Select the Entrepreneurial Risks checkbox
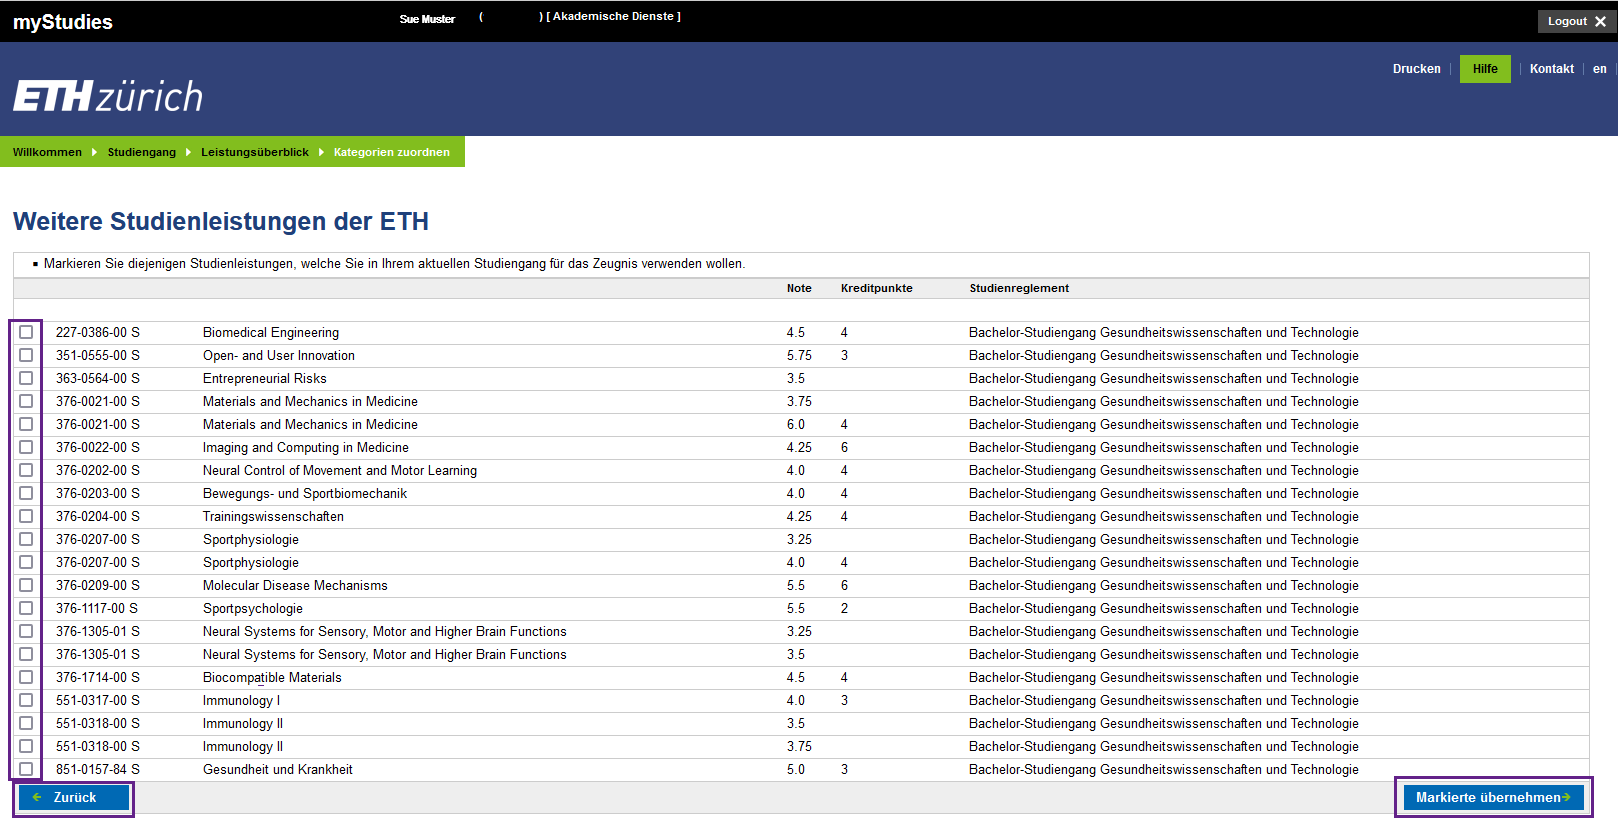Viewport: 1618px width, 836px height. pyautogui.click(x=26, y=378)
